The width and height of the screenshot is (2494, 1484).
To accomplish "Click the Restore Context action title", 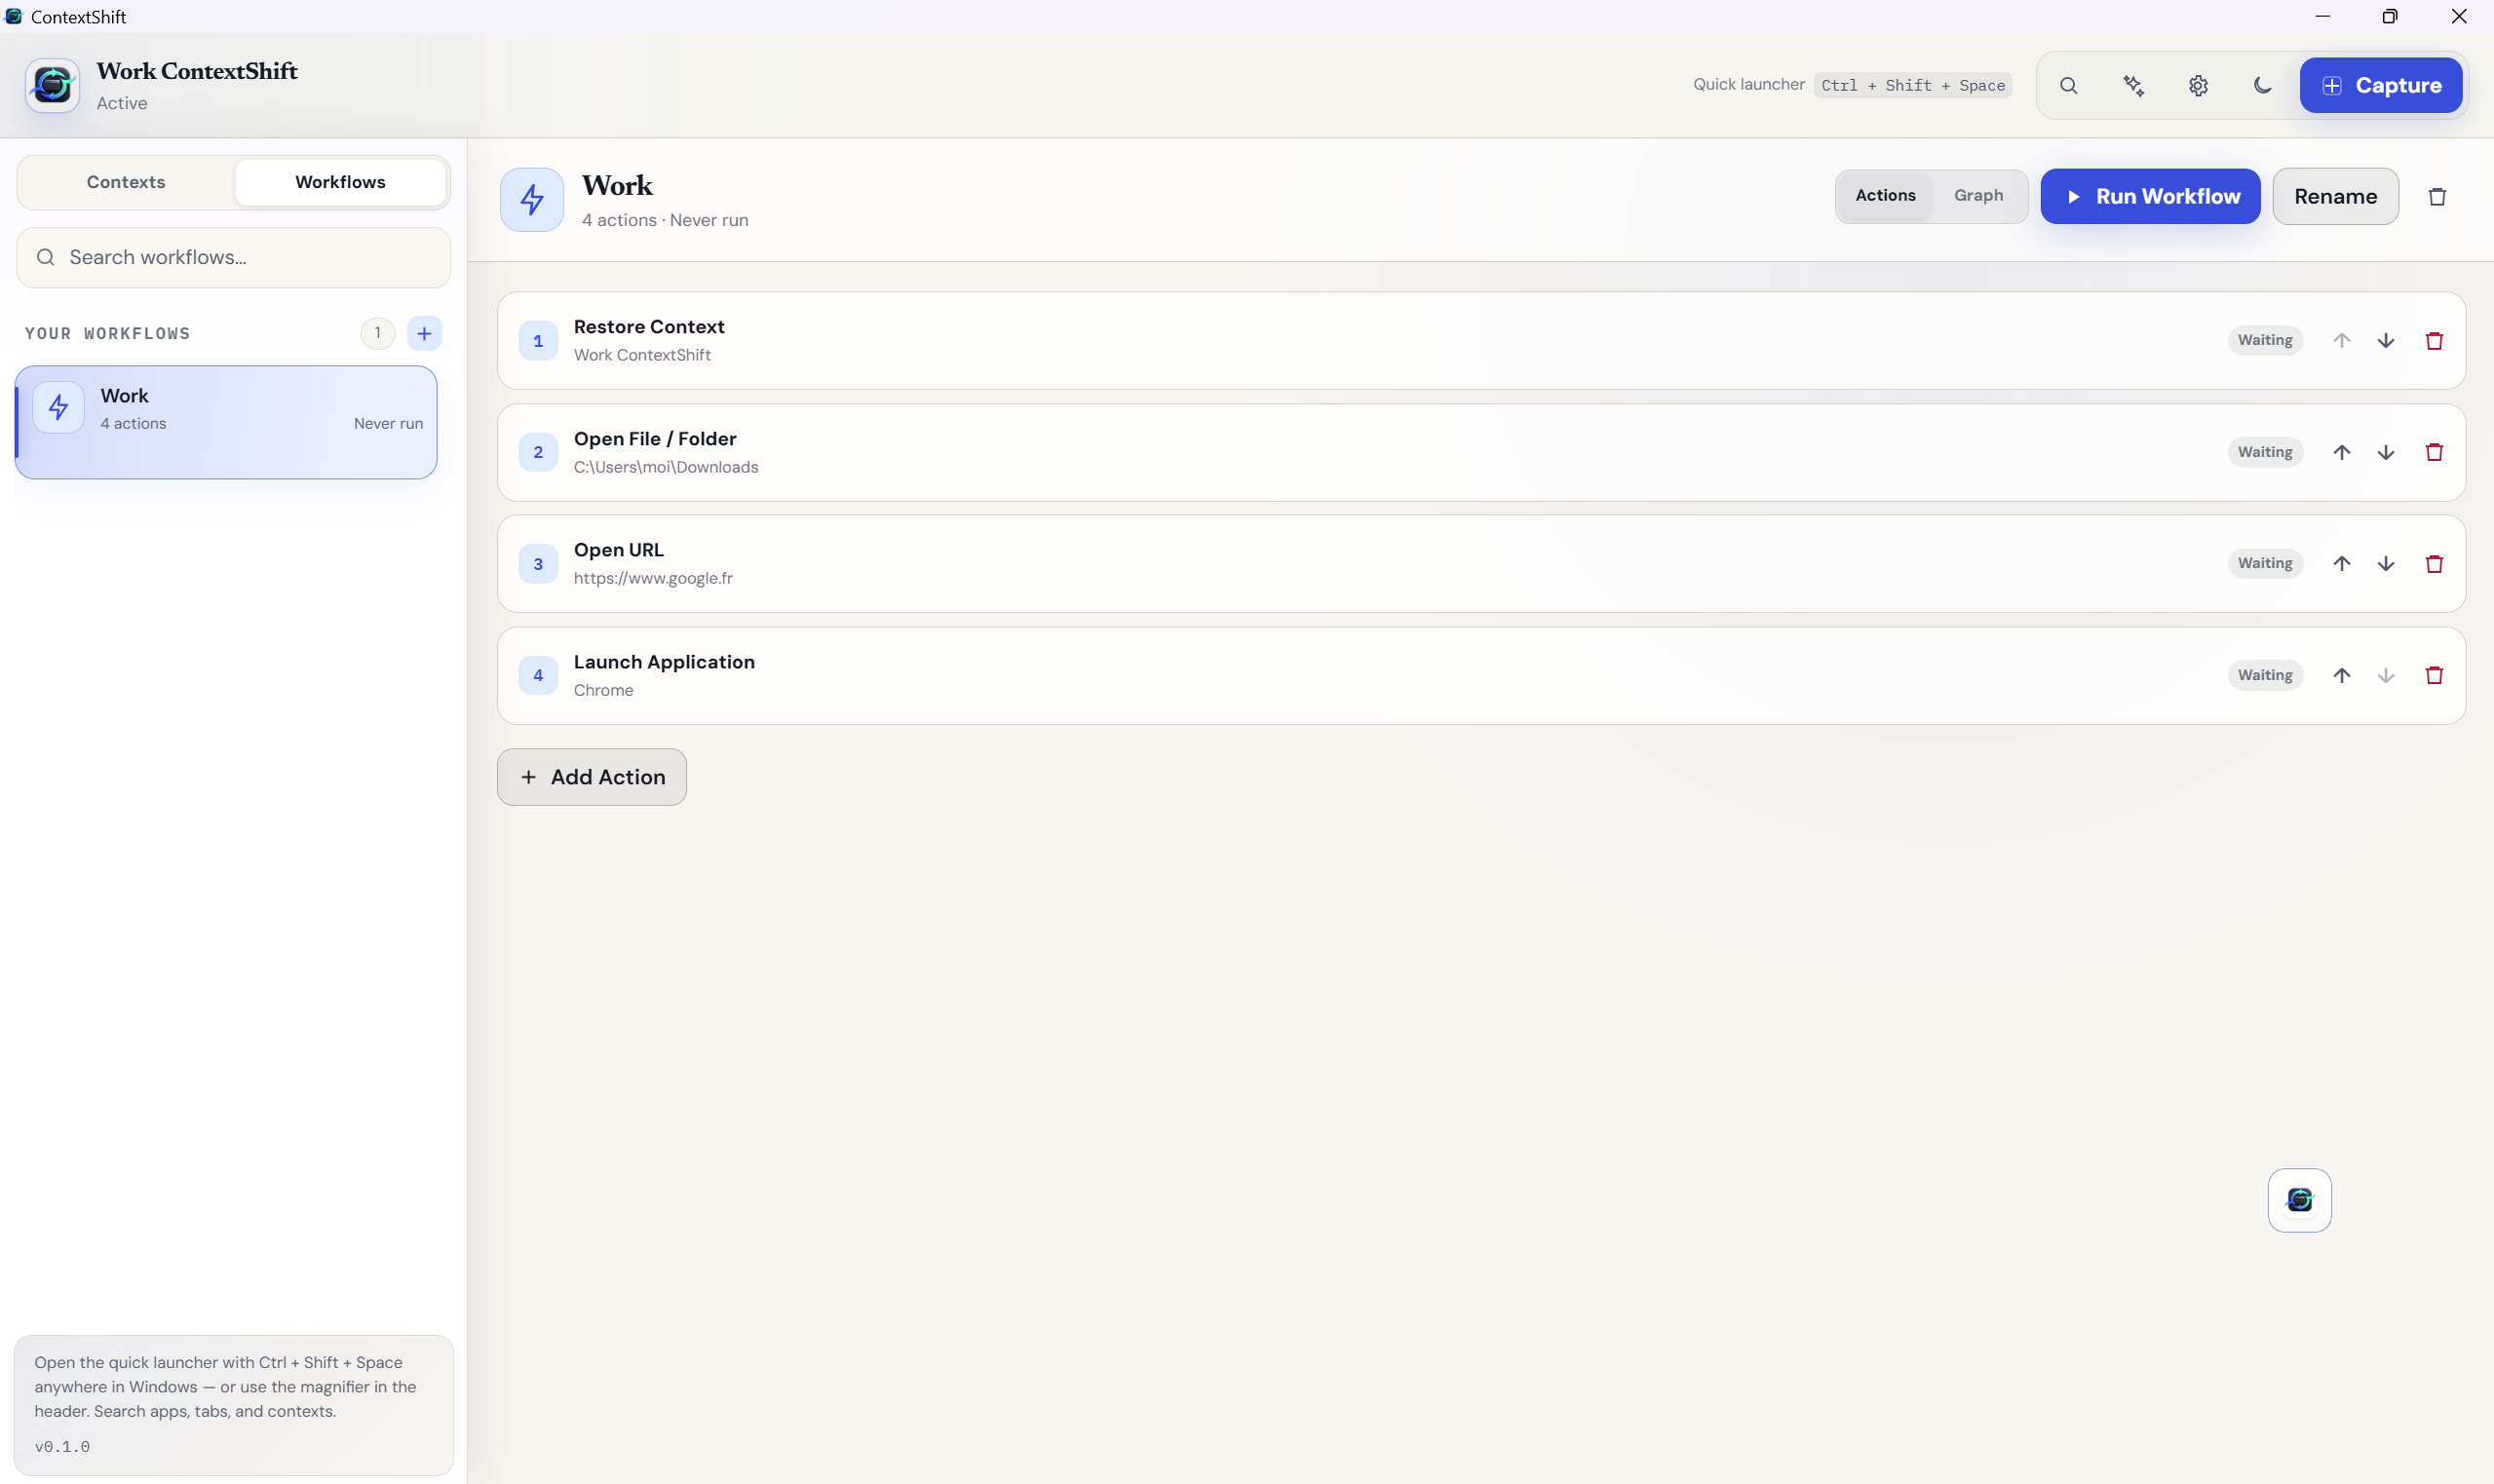I will [649, 327].
